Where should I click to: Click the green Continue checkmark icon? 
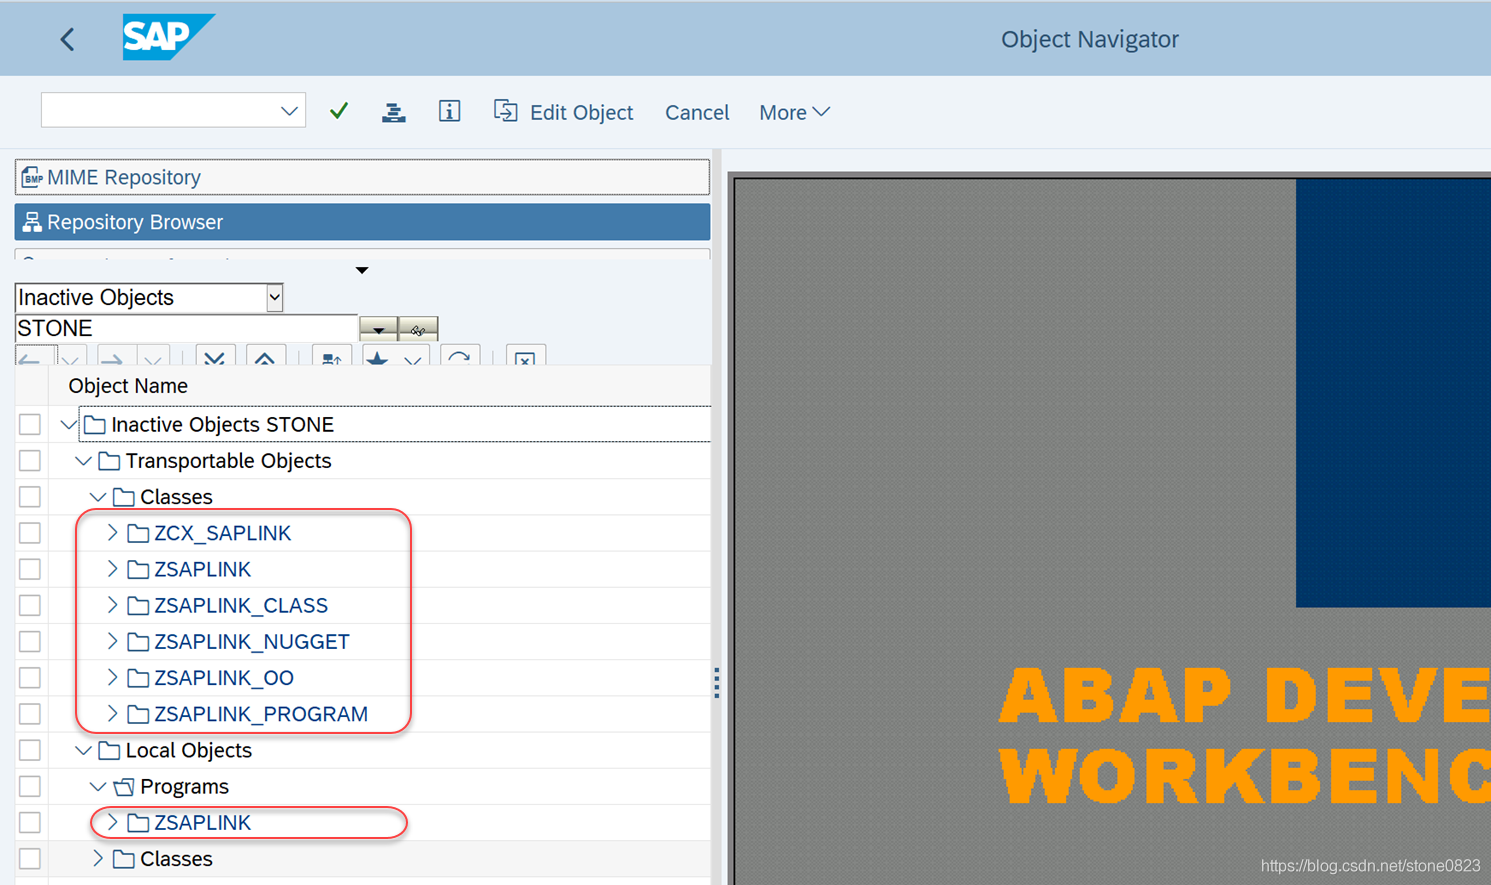tap(338, 111)
